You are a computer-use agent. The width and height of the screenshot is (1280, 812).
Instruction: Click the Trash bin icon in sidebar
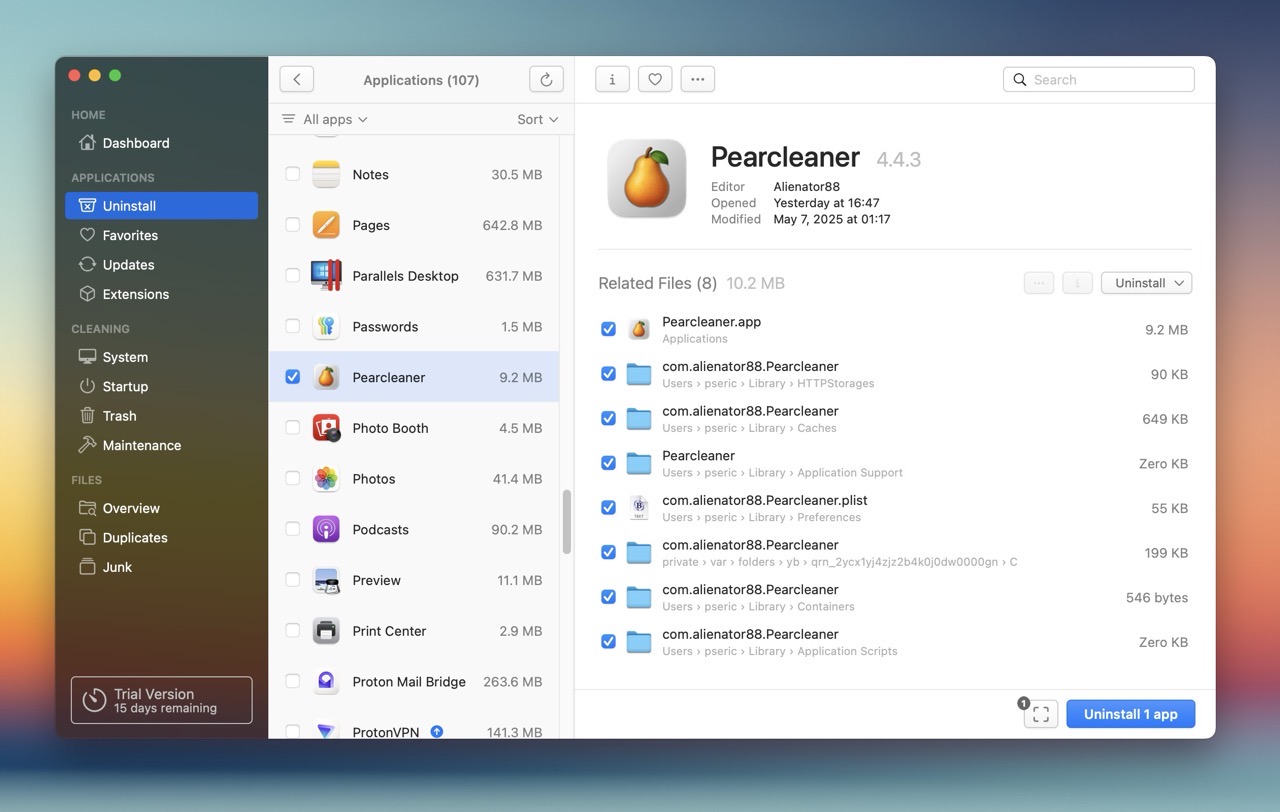[88, 416]
